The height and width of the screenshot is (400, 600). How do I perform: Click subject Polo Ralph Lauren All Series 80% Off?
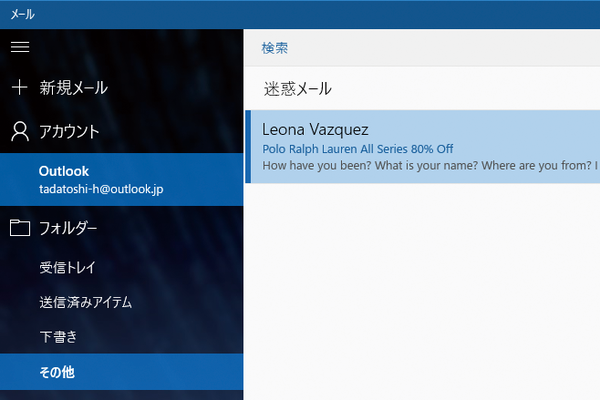tap(357, 149)
